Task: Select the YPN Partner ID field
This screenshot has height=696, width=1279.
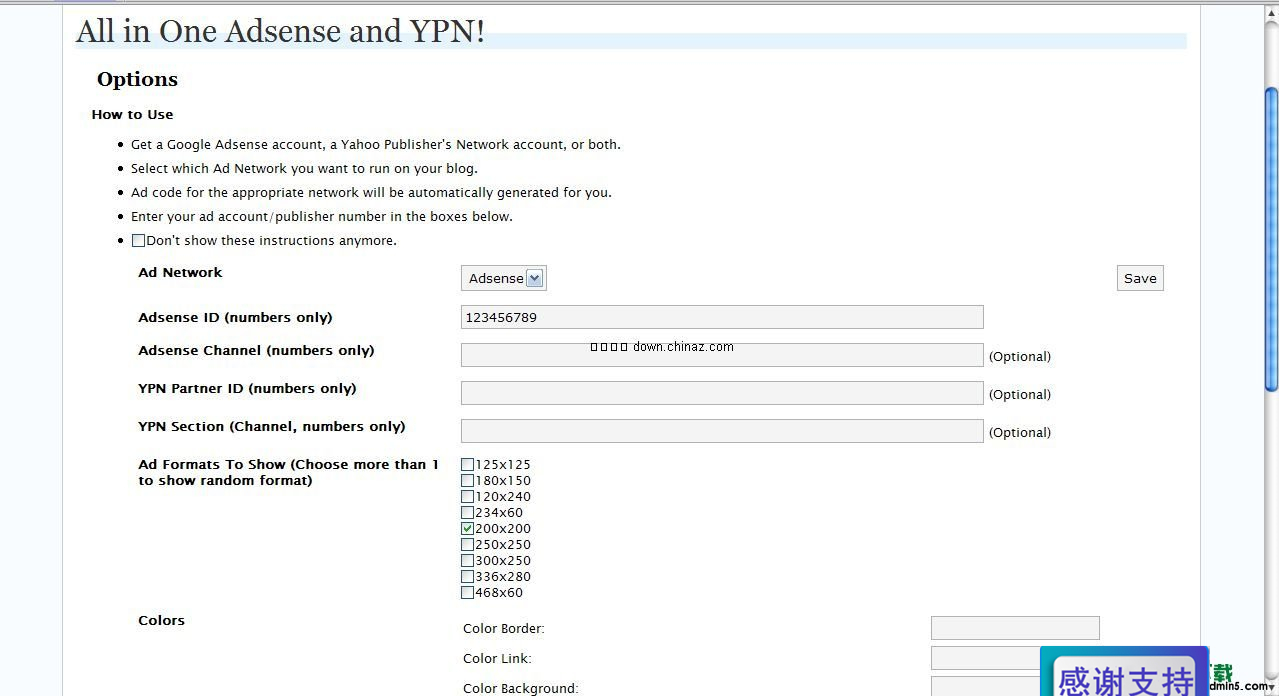Action: coord(722,393)
